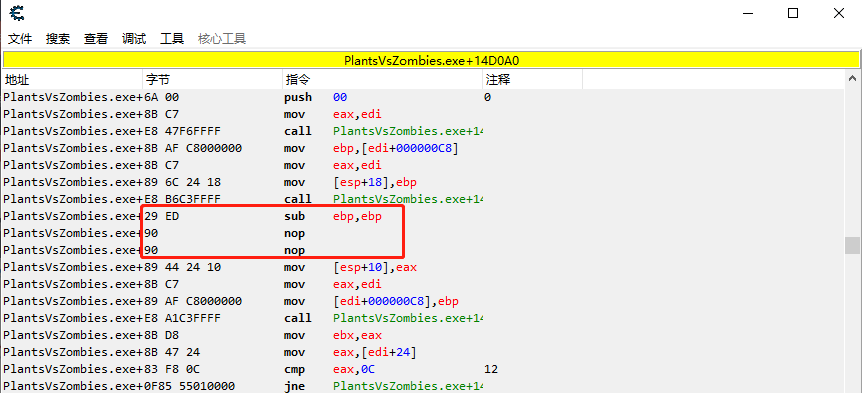Open the 核心工具 menu
This screenshot has width=862, height=393.
(x=222, y=38)
